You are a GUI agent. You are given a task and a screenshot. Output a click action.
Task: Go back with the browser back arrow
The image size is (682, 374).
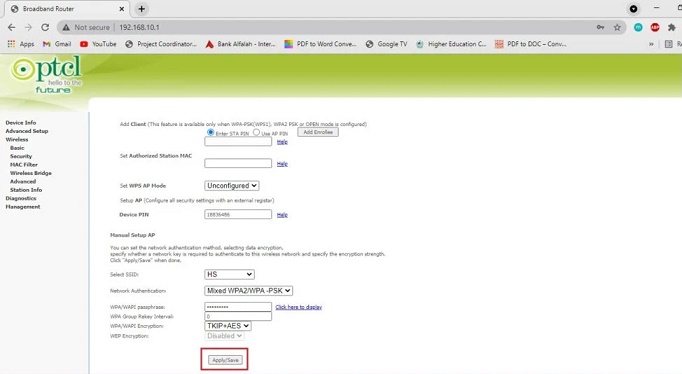11,27
